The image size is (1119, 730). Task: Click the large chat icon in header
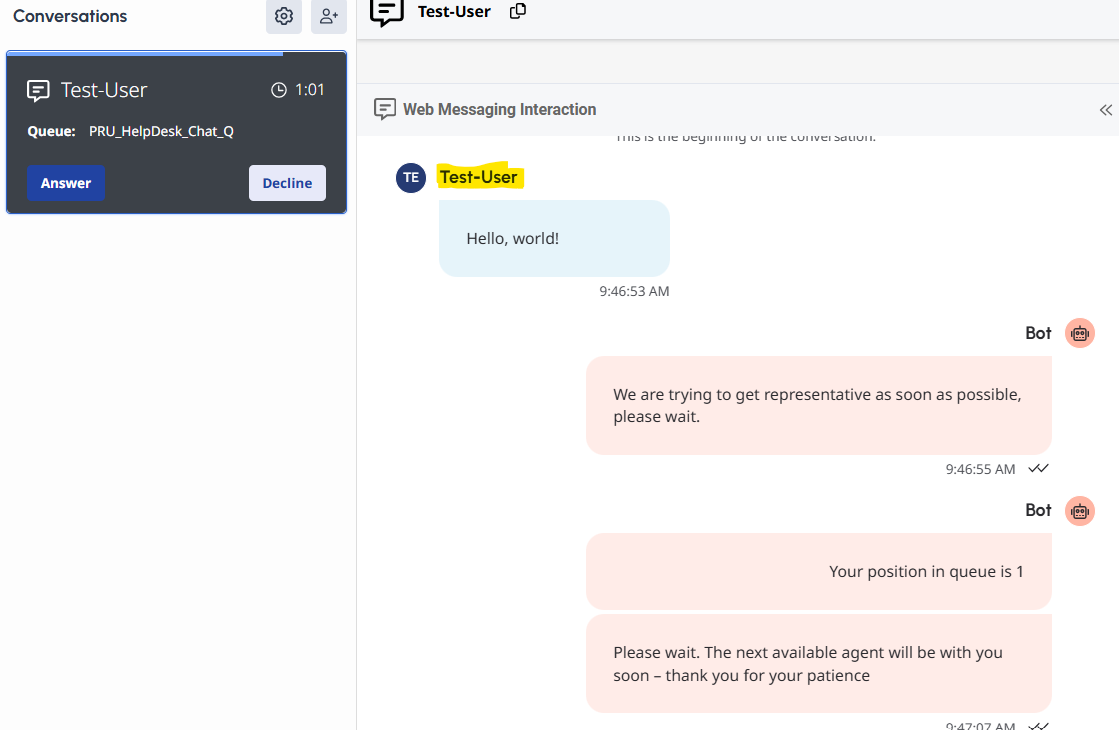[x=386, y=12]
